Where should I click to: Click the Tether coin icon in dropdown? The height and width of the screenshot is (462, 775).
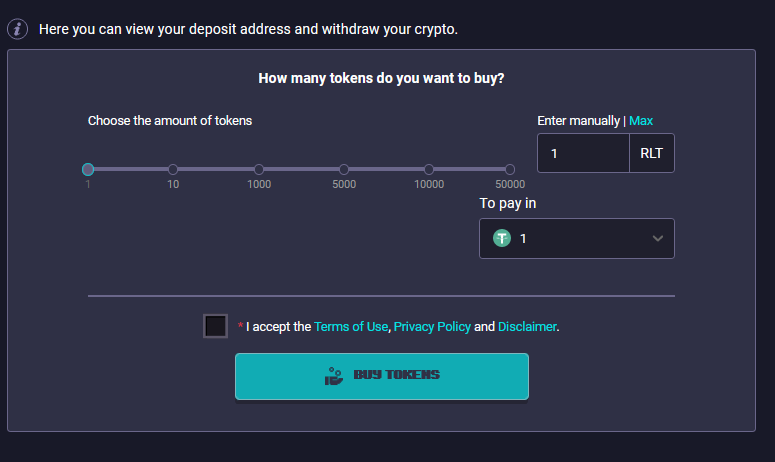[502, 238]
